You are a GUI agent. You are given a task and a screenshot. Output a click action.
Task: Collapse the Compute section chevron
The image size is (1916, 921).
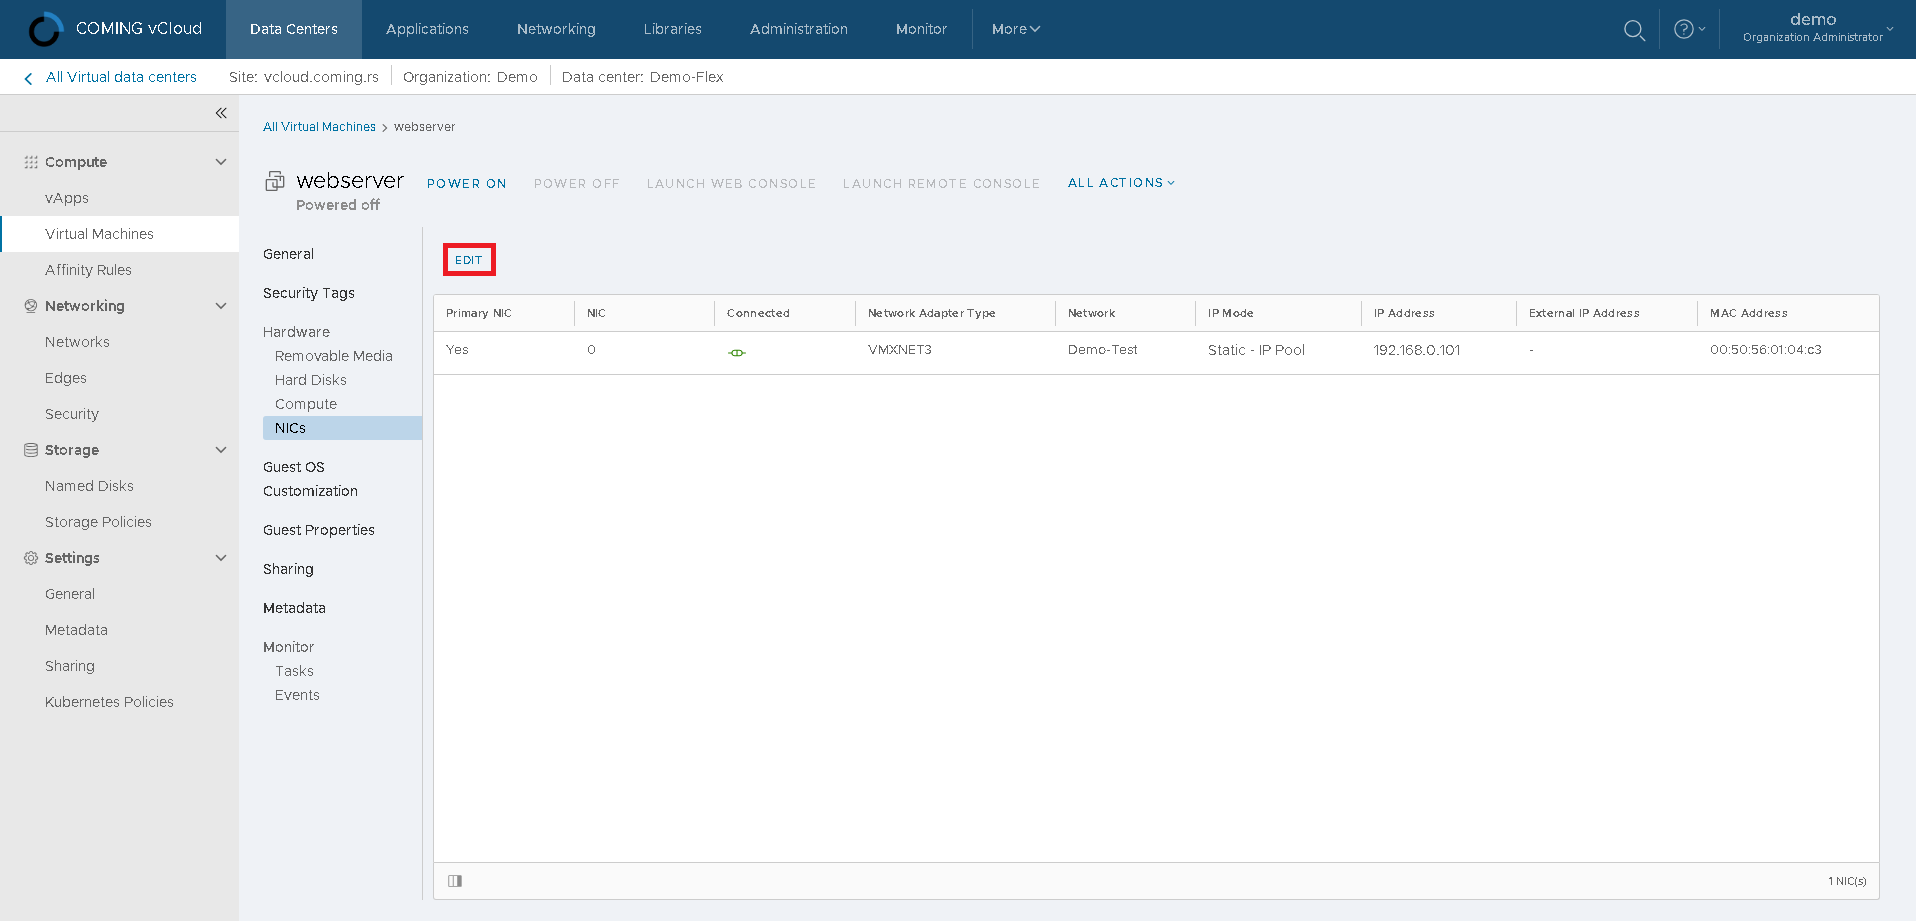[221, 162]
